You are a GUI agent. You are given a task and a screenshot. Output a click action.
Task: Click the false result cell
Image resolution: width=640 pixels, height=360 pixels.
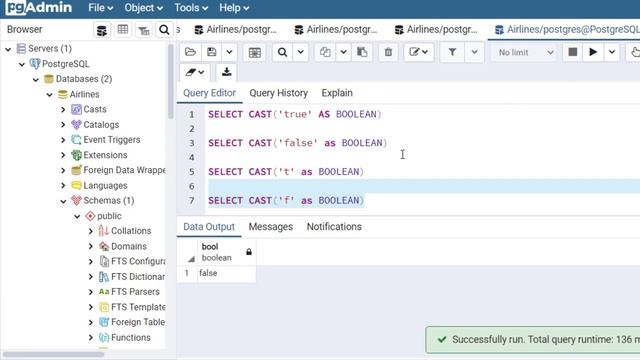click(227, 273)
